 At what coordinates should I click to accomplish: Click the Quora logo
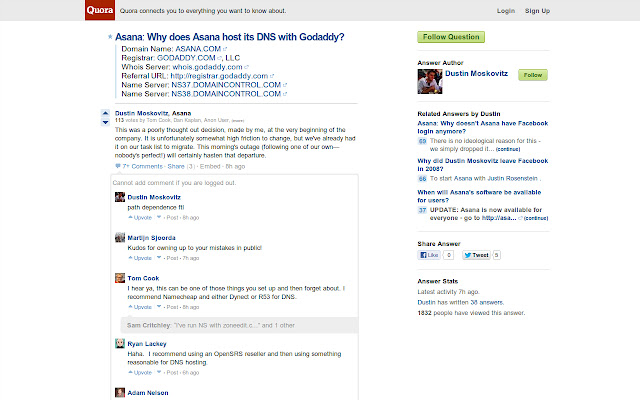click(x=100, y=10)
